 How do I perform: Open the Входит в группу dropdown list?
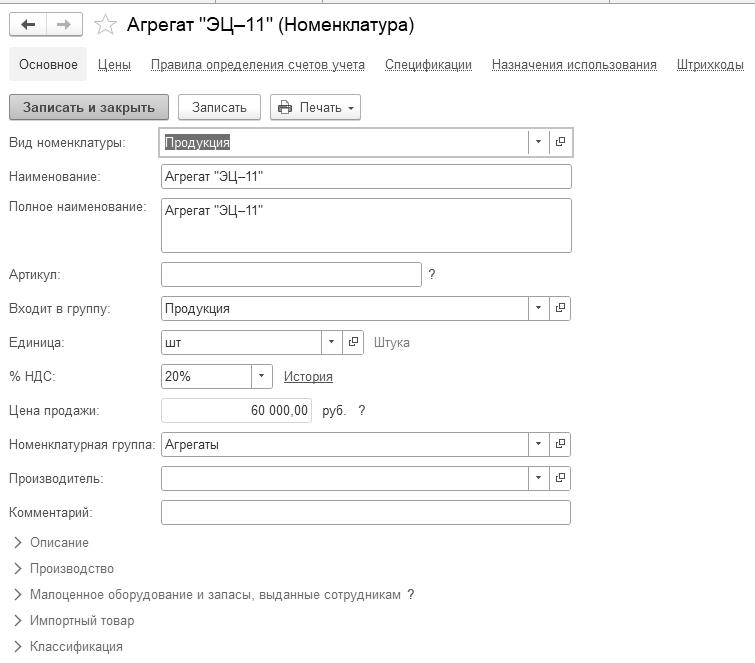point(539,308)
